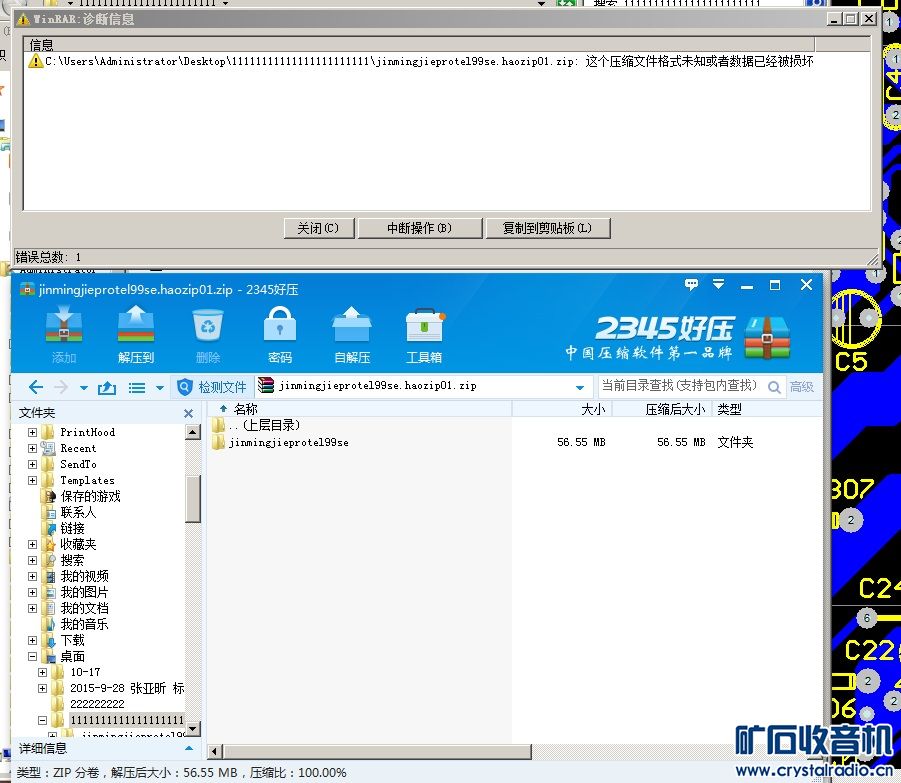Open the navigation history dropdown arrow

(x=84, y=388)
